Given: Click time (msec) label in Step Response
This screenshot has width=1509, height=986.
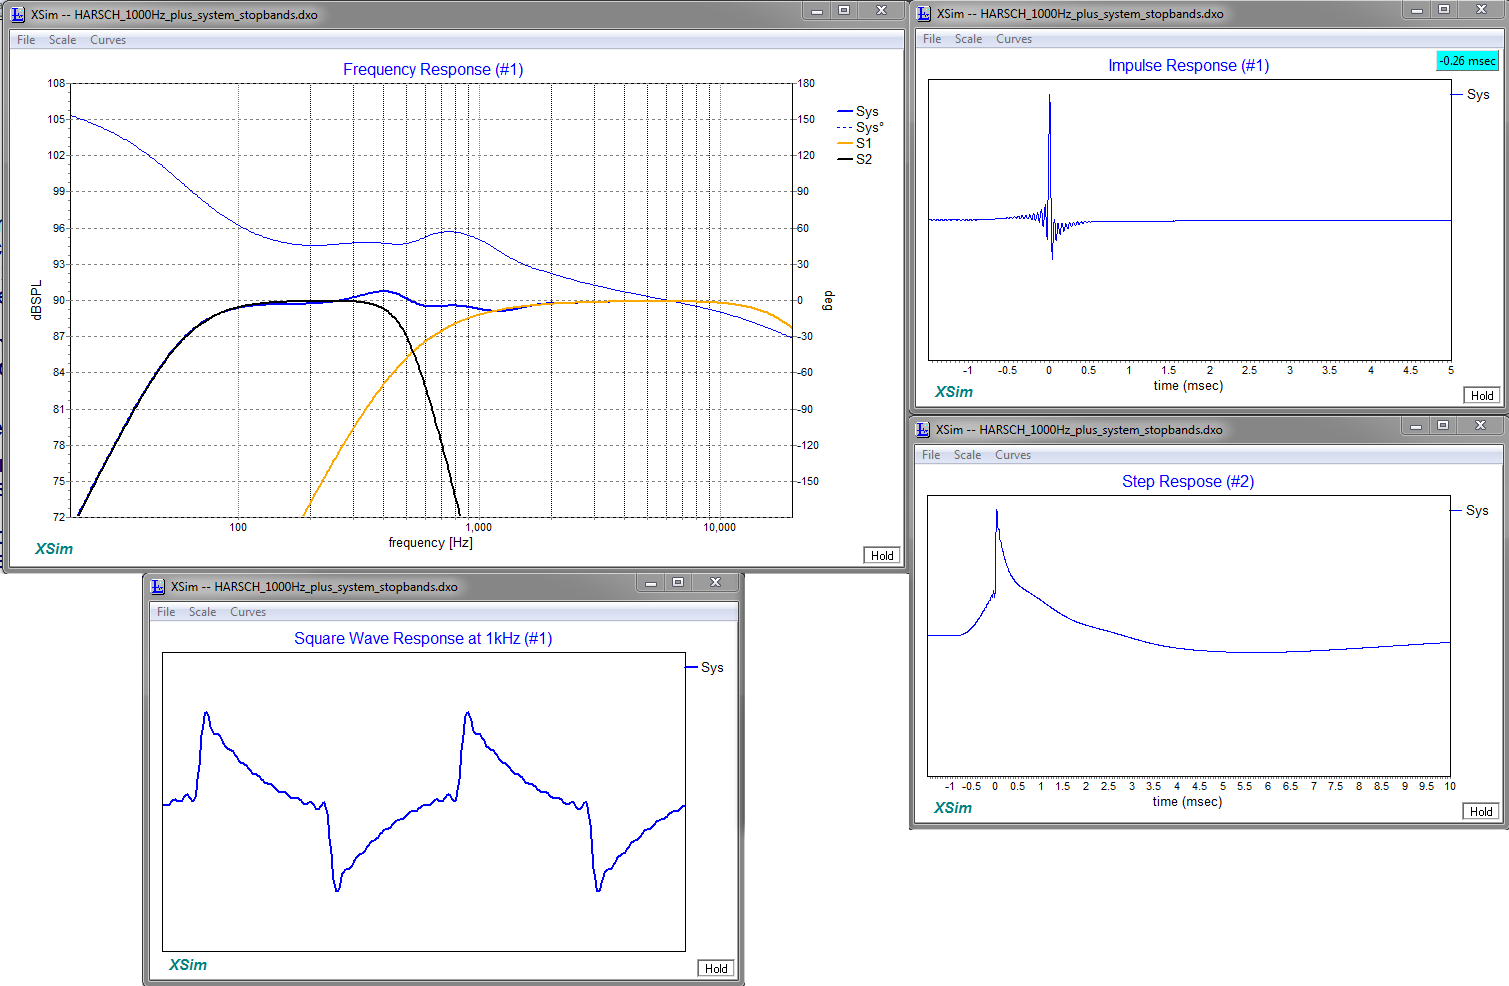Looking at the screenshot, I should pos(1187,802).
